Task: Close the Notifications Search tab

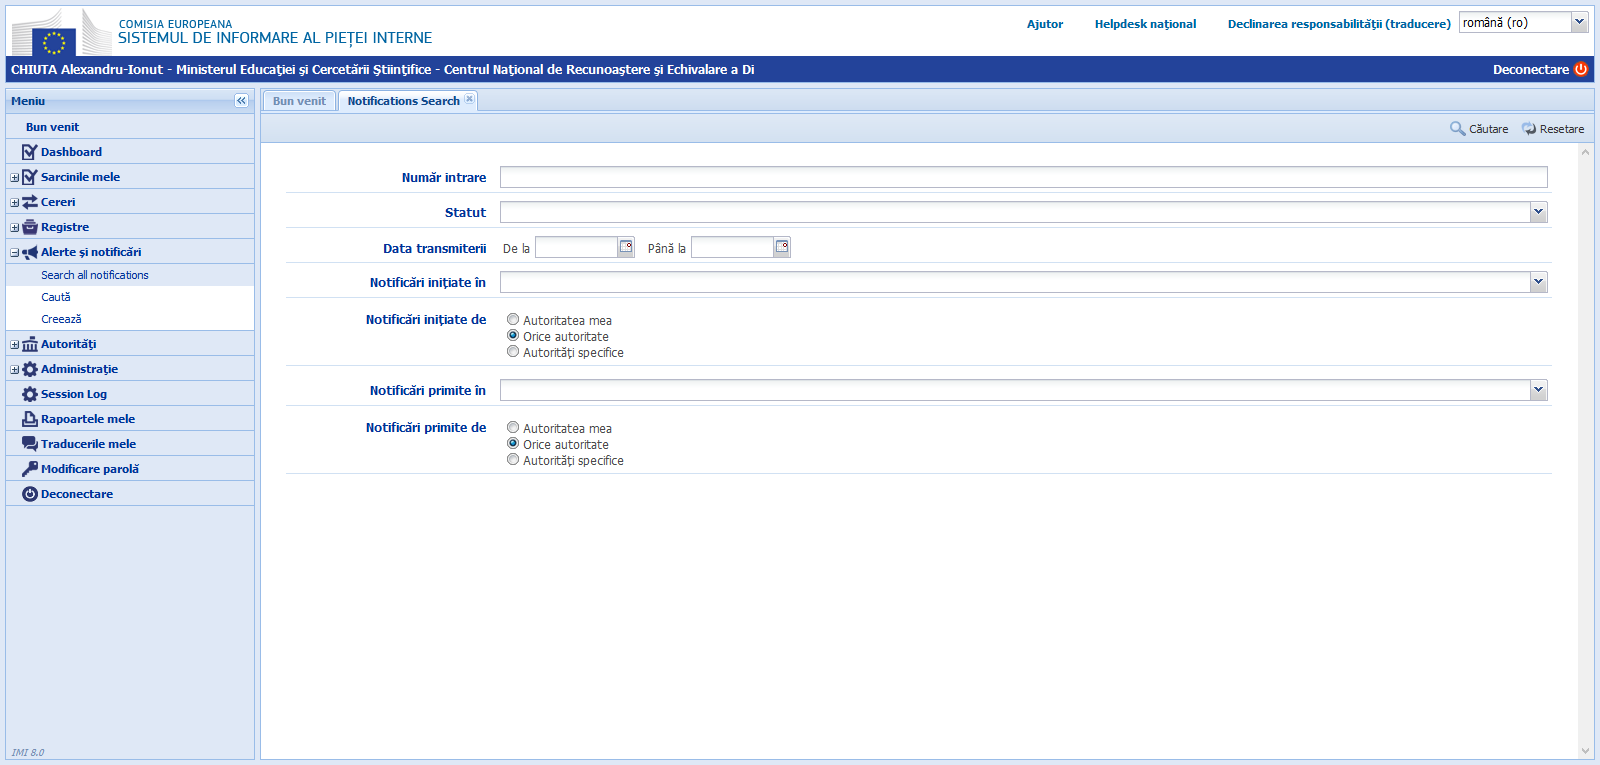Action: (x=470, y=99)
